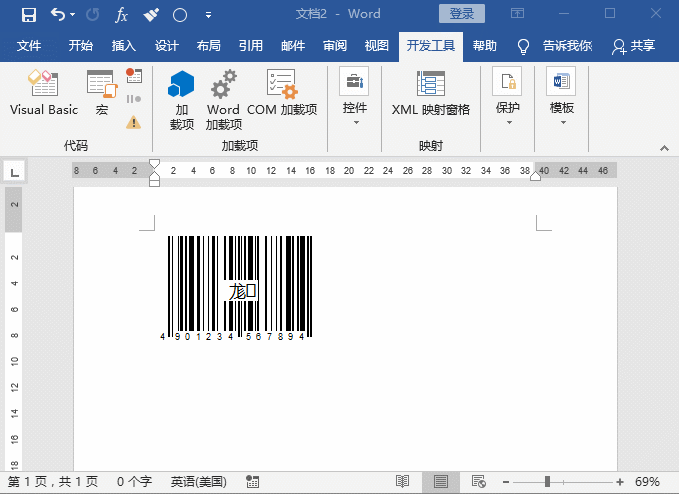Click the 告诉我你 search field

(x=567, y=45)
